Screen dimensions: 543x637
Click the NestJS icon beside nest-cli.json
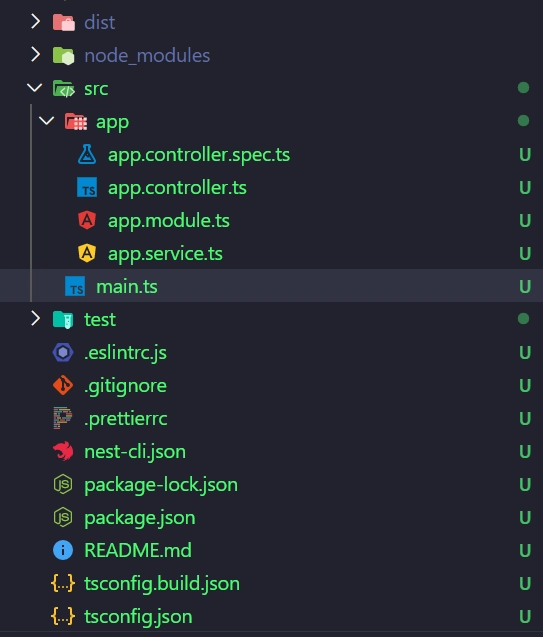(63, 451)
